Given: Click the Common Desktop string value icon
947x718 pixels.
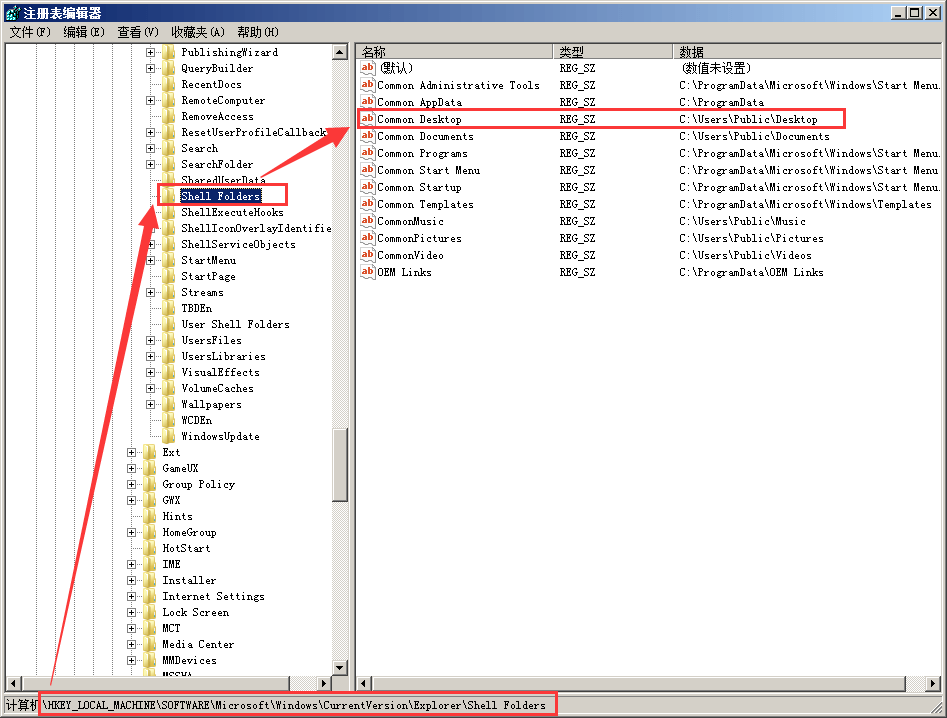Looking at the screenshot, I should pos(367,120).
